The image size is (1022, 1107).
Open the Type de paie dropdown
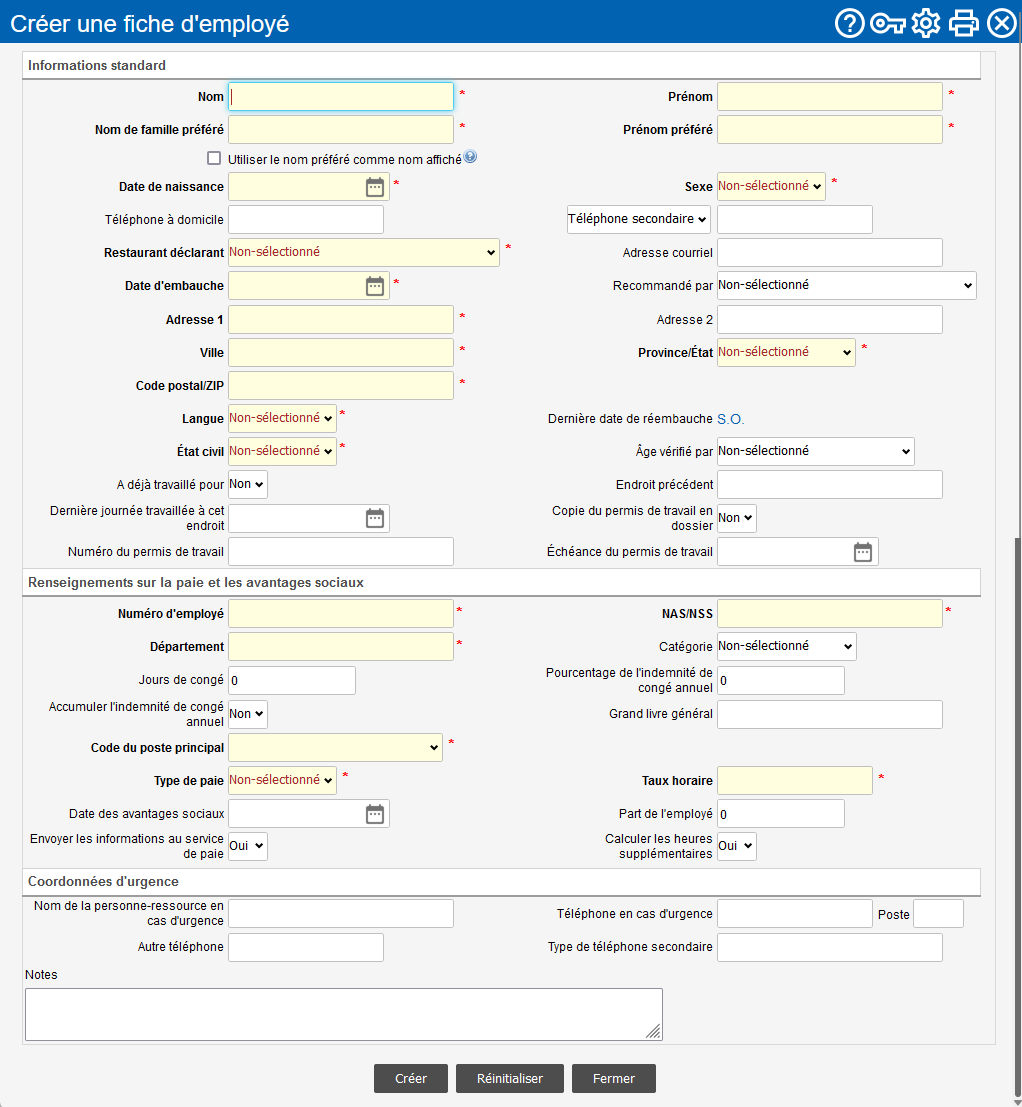coord(282,780)
